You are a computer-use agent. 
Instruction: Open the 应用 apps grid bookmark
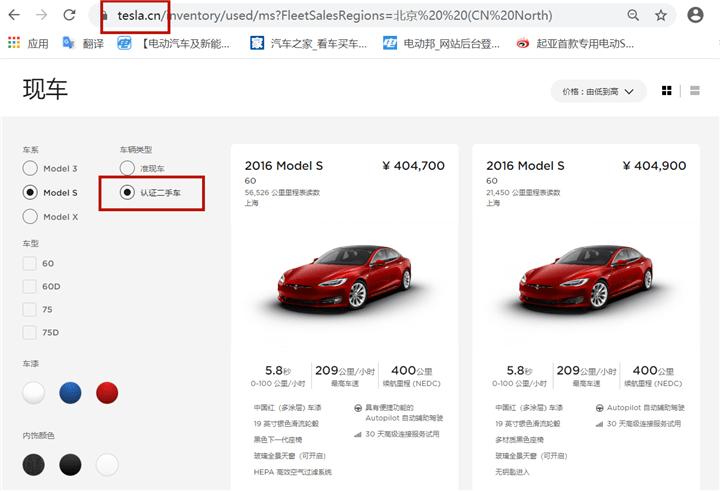point(28,44)
